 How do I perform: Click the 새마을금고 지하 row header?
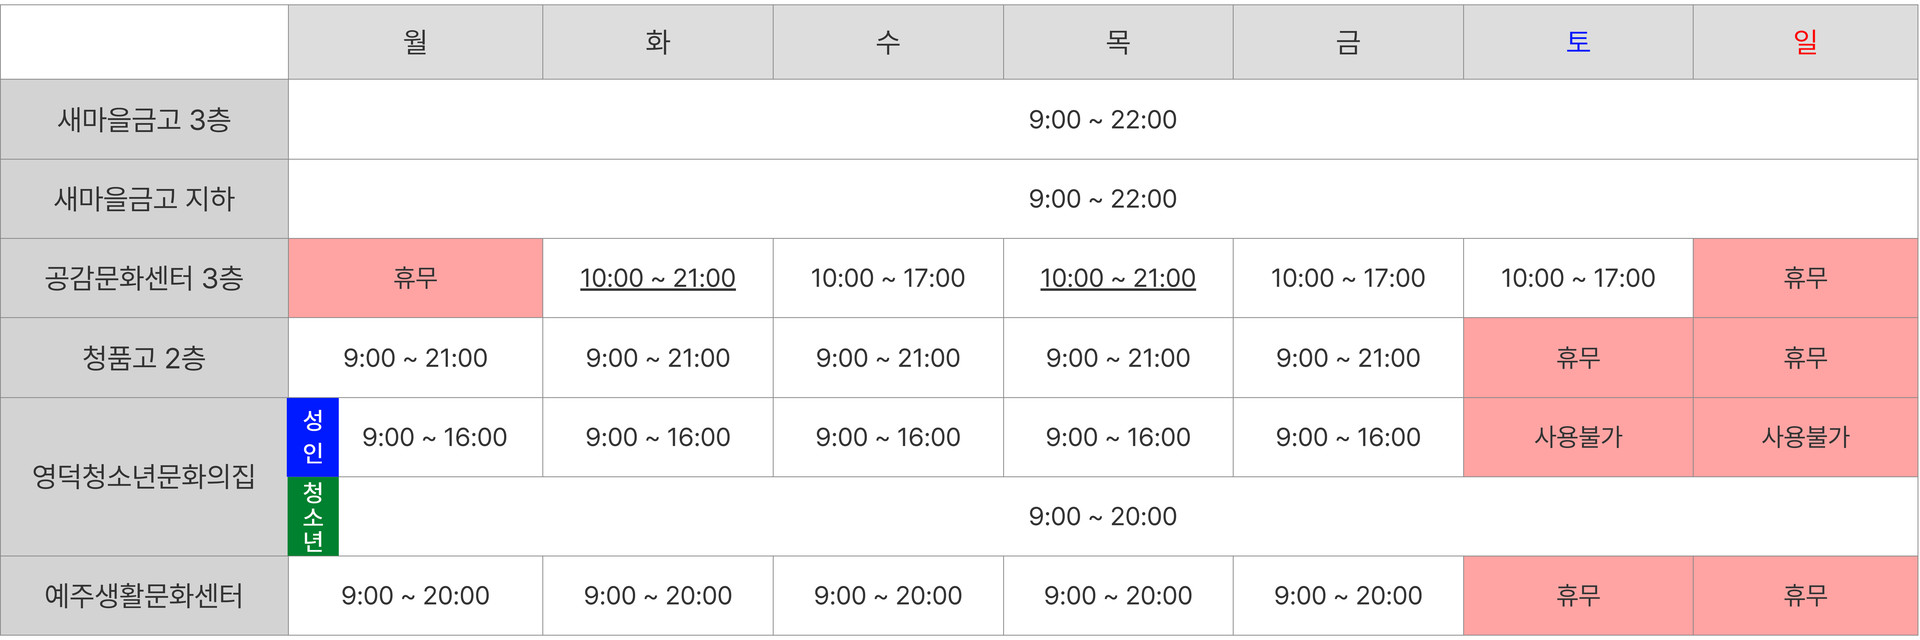tap(144, 199)
